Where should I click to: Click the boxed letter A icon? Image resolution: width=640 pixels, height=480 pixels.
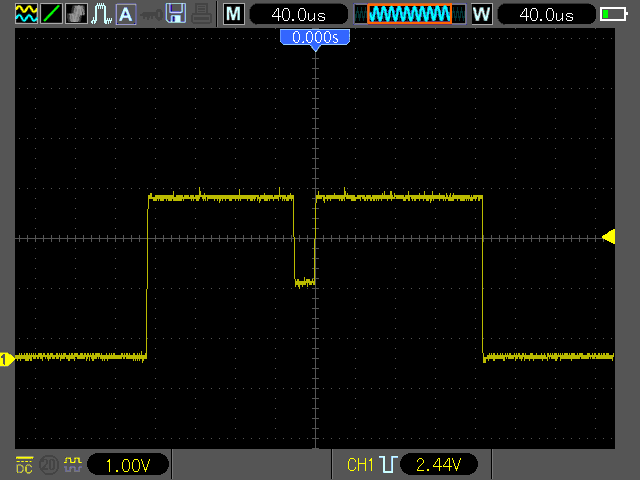pos(126,14)
